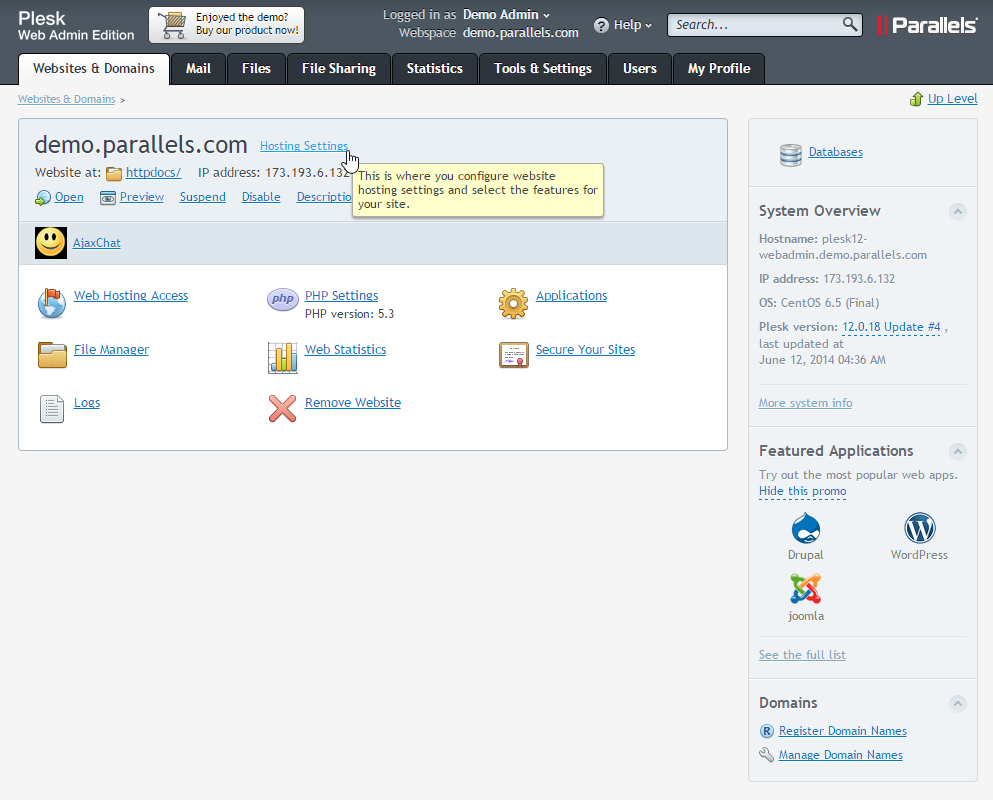Click the File Manager folder icon
Viewport: 993px width, 800px height.
click(x=52, y=355)
